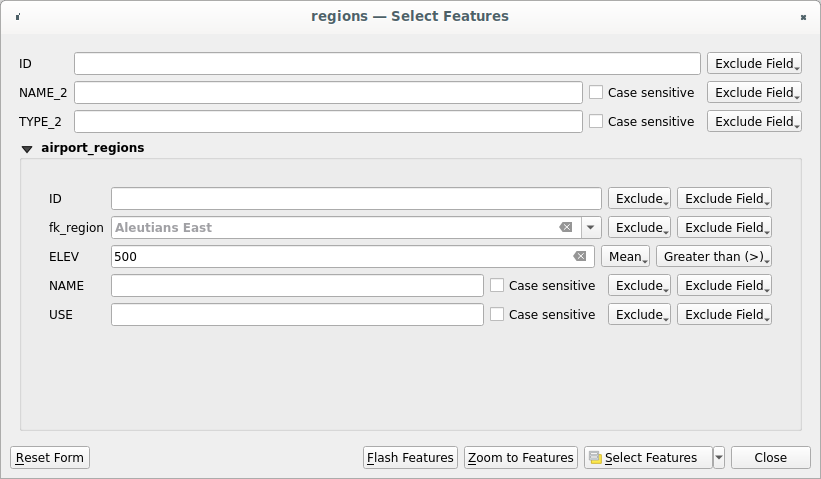Toggle Case sensitive for NAME_2
821x479 pixels.
coord(596,93)
